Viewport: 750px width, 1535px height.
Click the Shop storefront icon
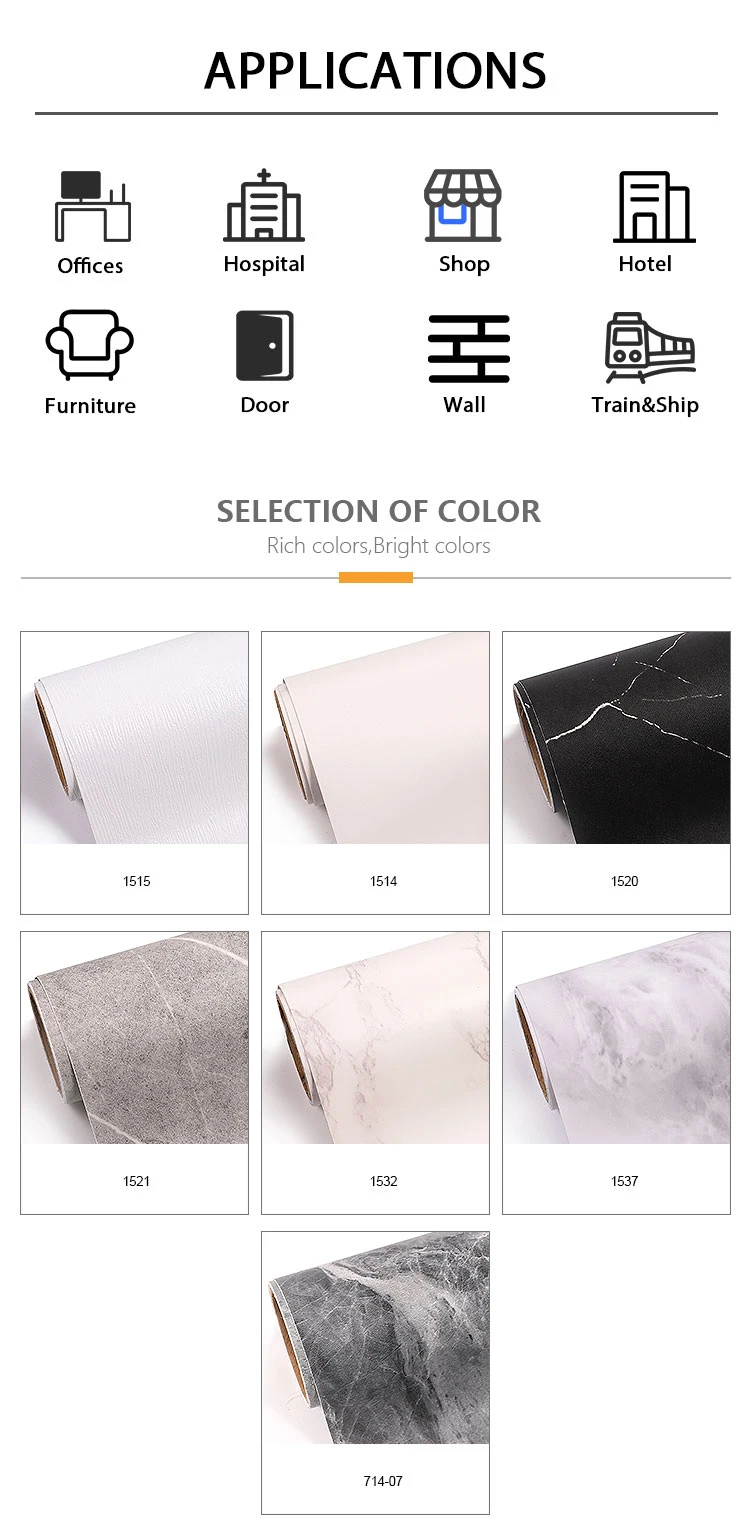(x=463, y=205)
